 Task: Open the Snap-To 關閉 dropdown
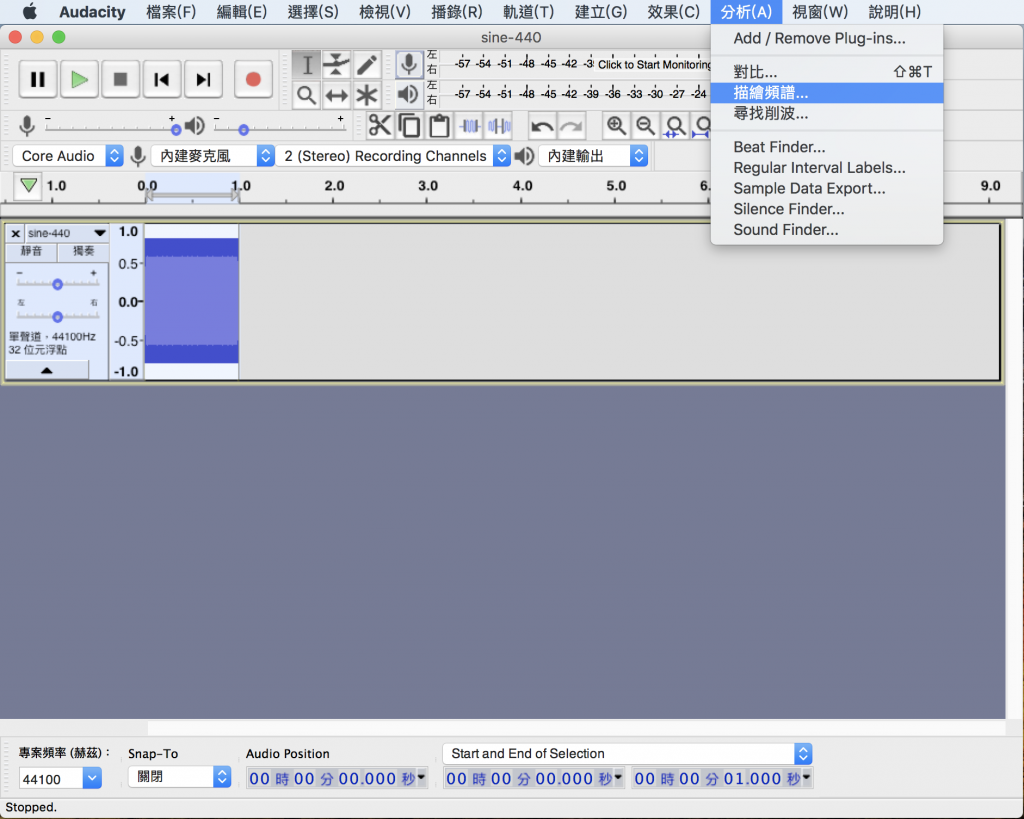point(180,777)
